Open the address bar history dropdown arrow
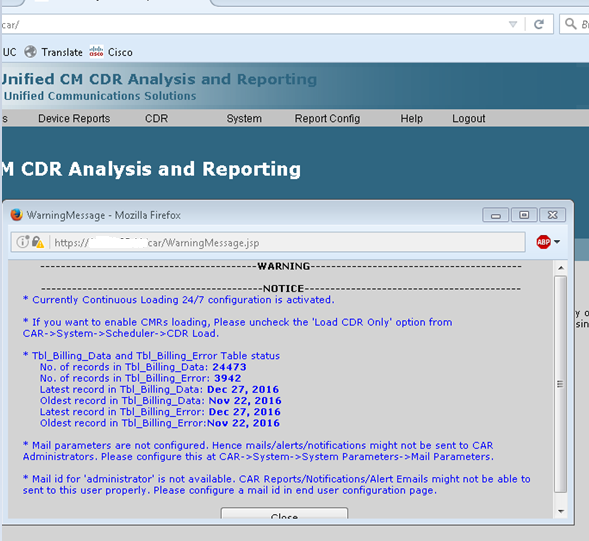The image size is (589, 541). (x=513, y=24)
